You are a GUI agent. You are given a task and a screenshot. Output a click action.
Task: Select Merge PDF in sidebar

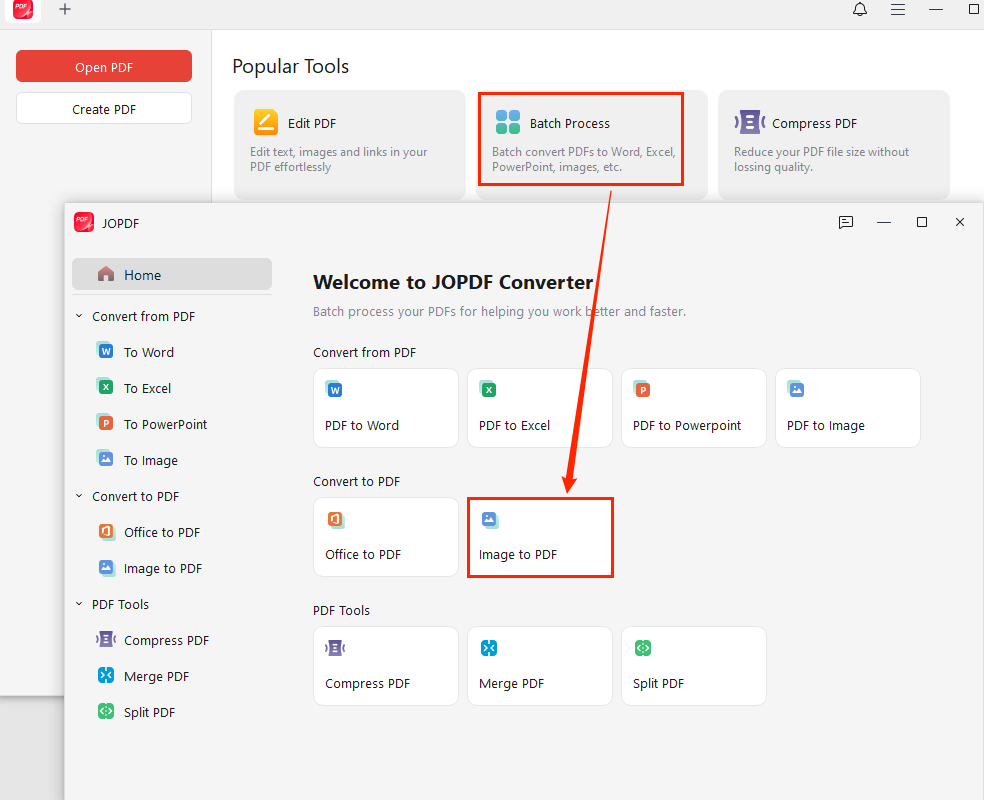[156, 676]
